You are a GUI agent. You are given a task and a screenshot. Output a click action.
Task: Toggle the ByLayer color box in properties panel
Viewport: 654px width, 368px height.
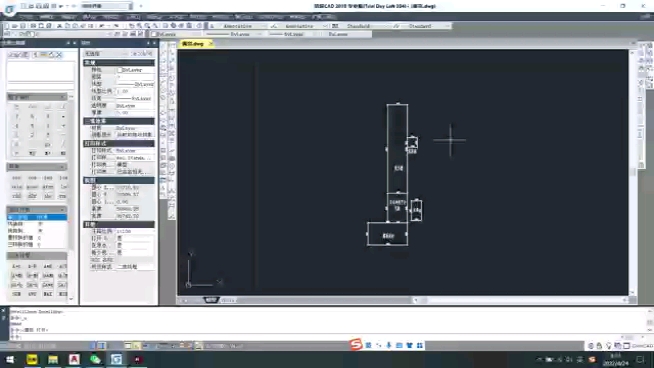pyautogui.click(x=120, y=70)
